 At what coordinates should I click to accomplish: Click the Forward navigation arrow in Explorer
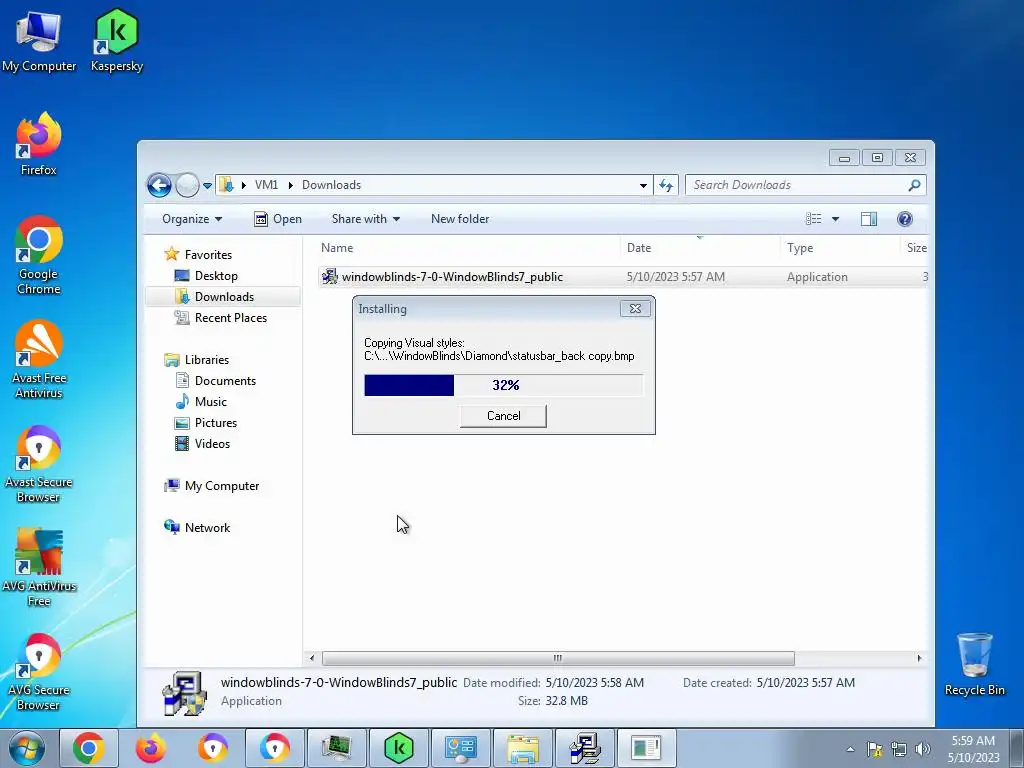[187, 185]
